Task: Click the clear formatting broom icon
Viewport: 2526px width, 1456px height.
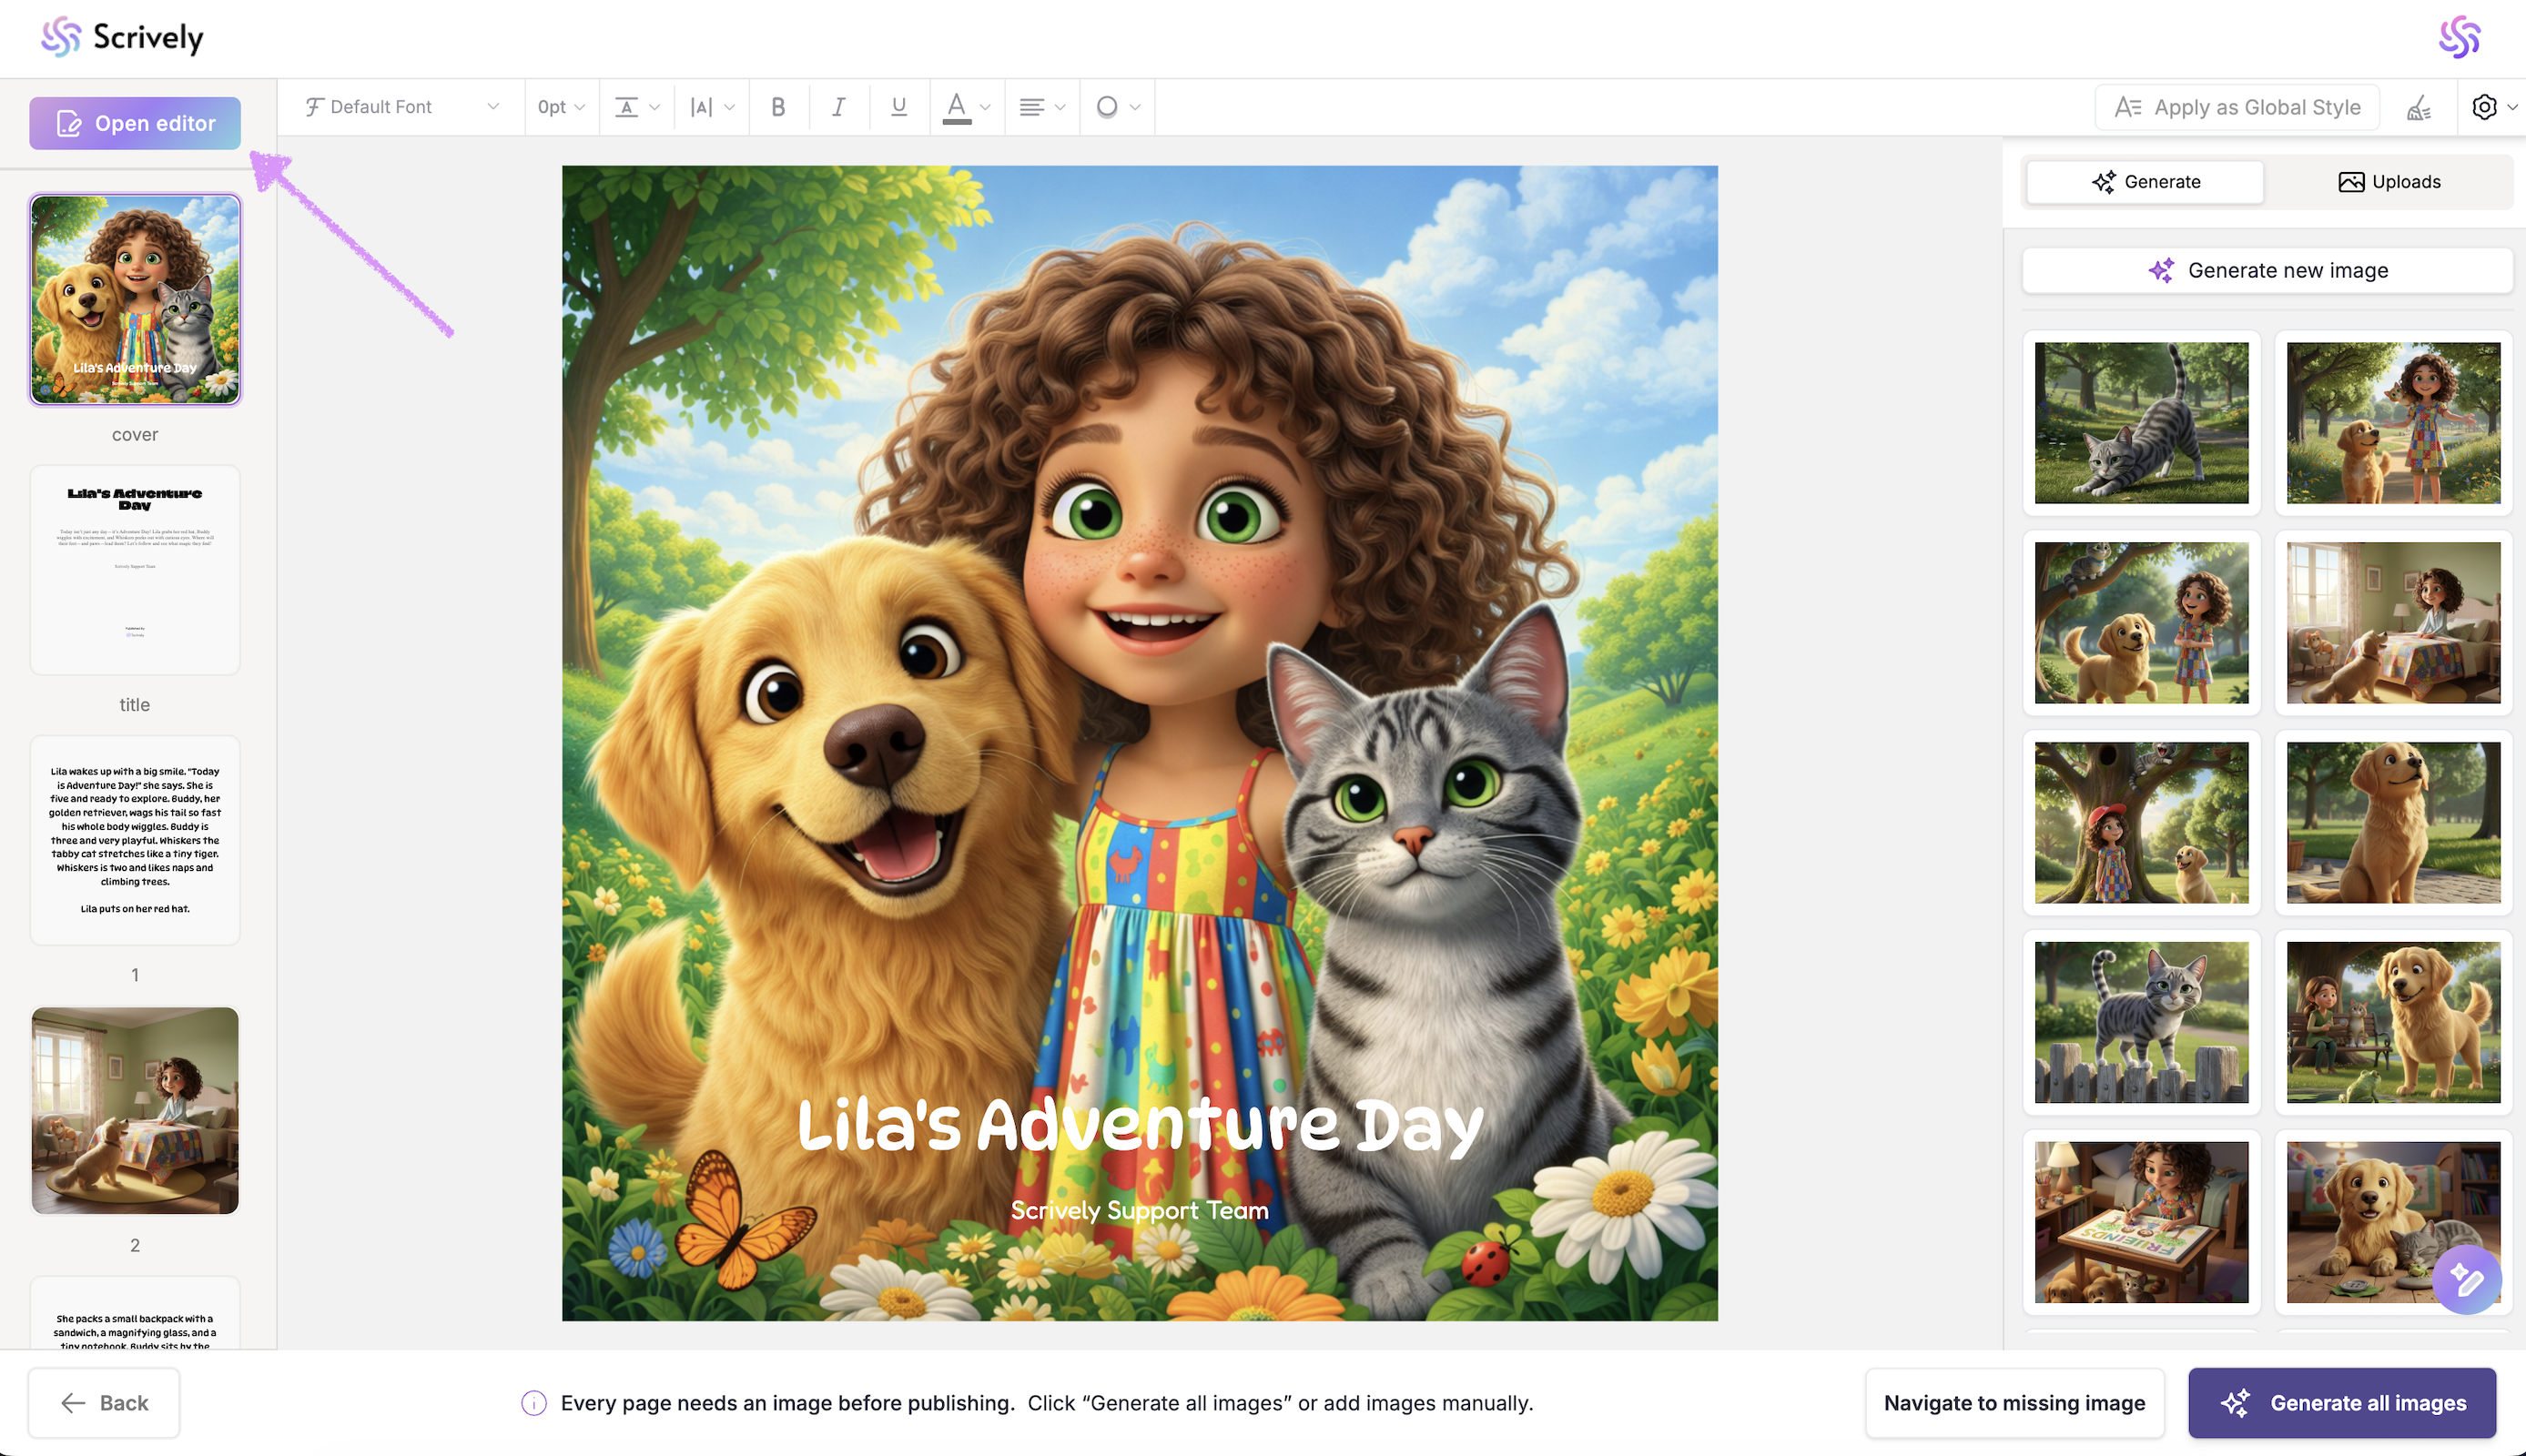Action: [2418, 107]
